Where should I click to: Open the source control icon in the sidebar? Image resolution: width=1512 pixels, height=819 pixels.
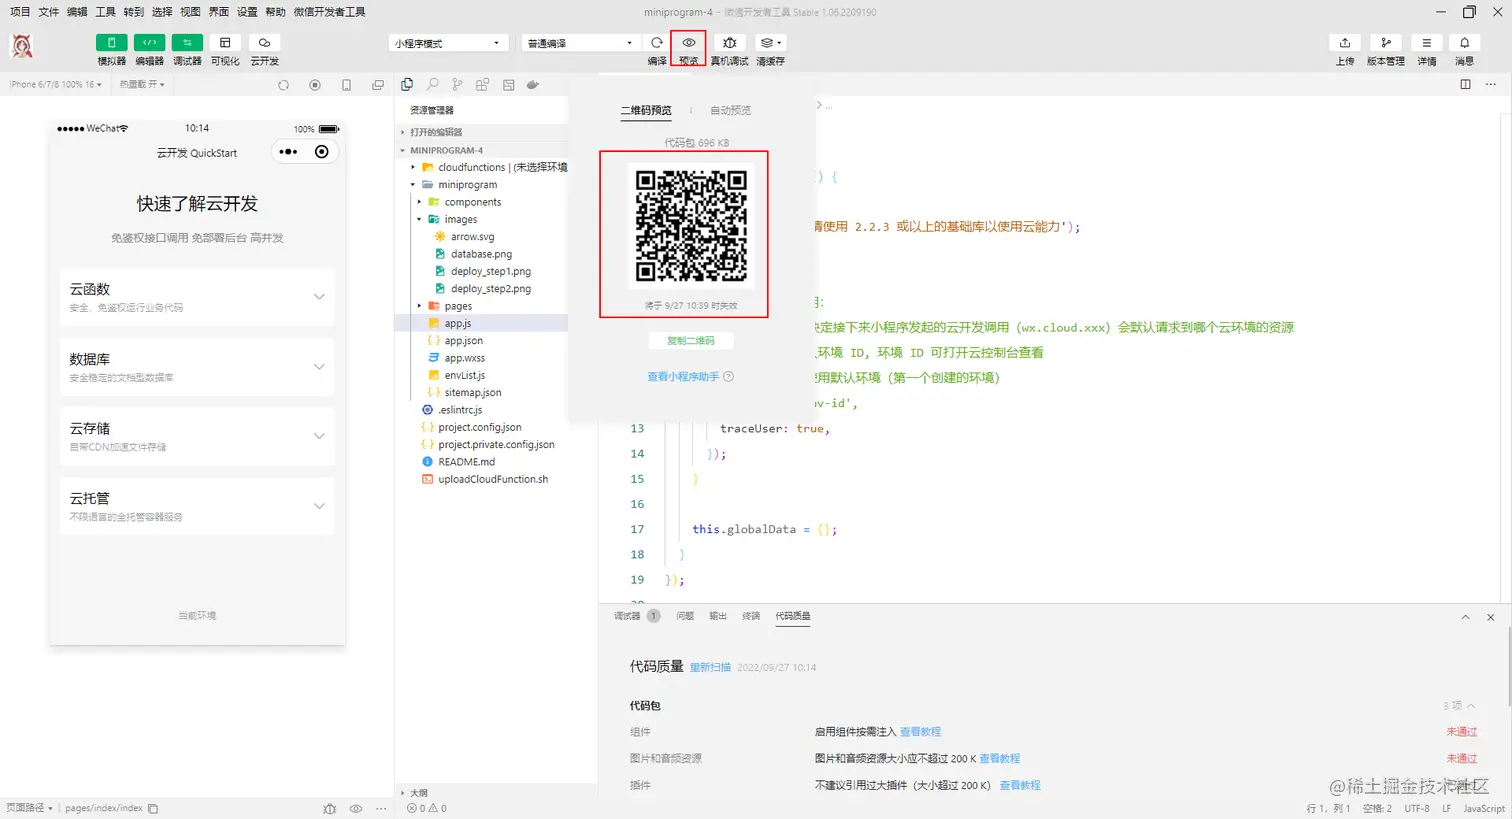pyautogui.click(x=457, y=85)
